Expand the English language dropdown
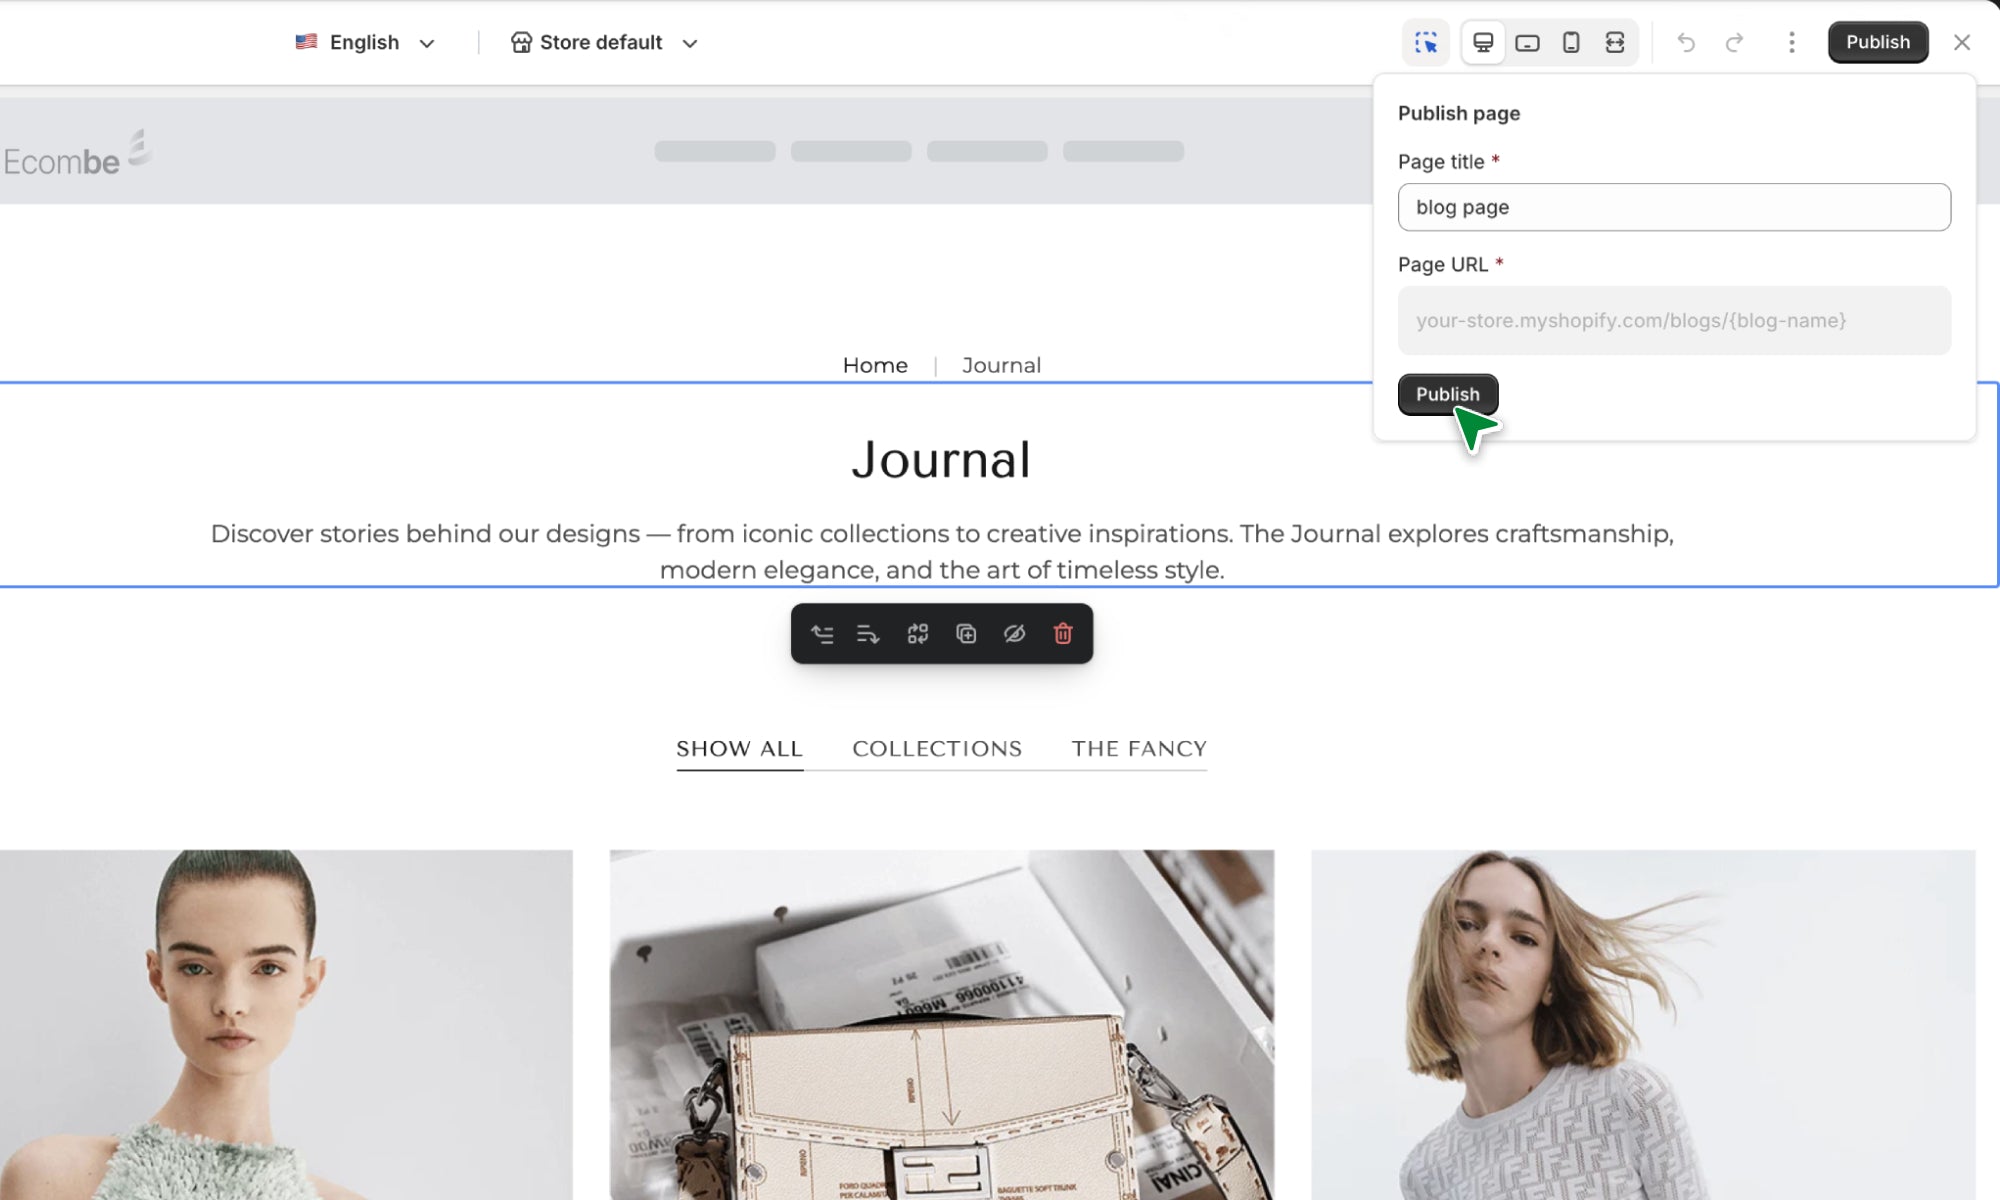Image resolution: width=2000 pixels, height=1200 pixels. point(365,42)
